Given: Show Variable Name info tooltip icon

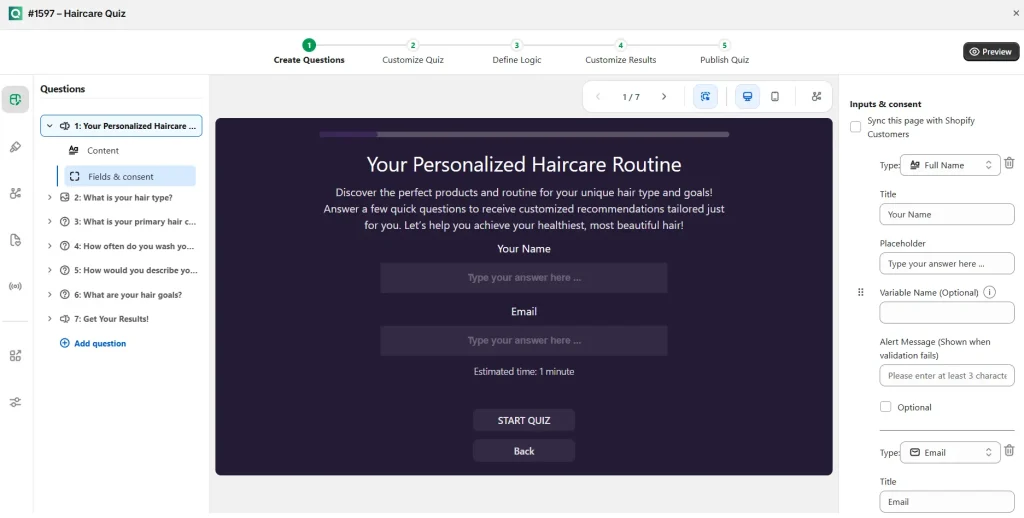Looking at the screenshot, I should (x=989, y=292).
